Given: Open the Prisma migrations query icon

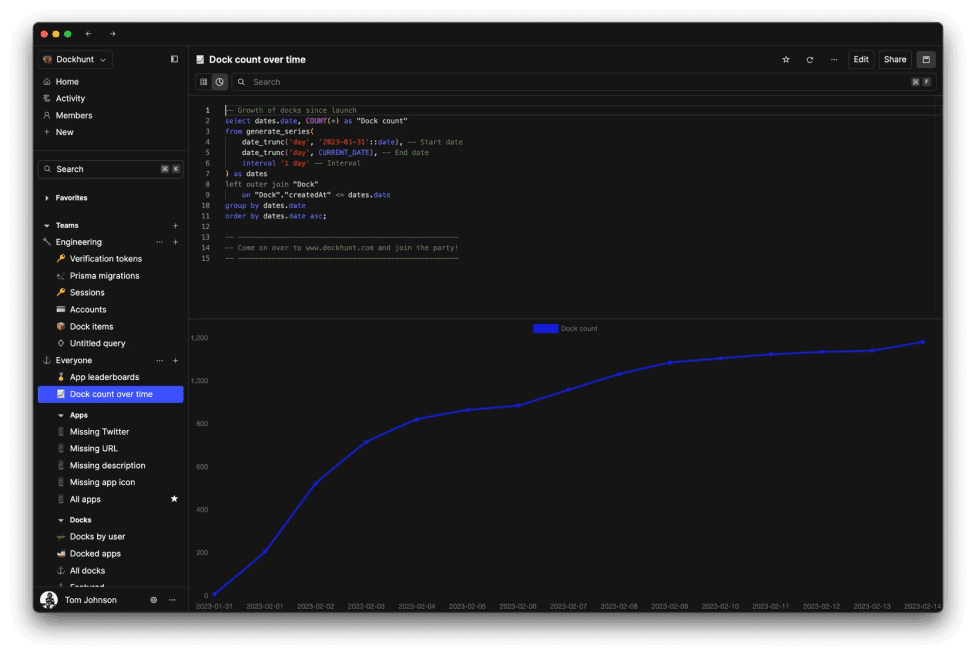Looking at the screenshot, I should pos(59,275).
